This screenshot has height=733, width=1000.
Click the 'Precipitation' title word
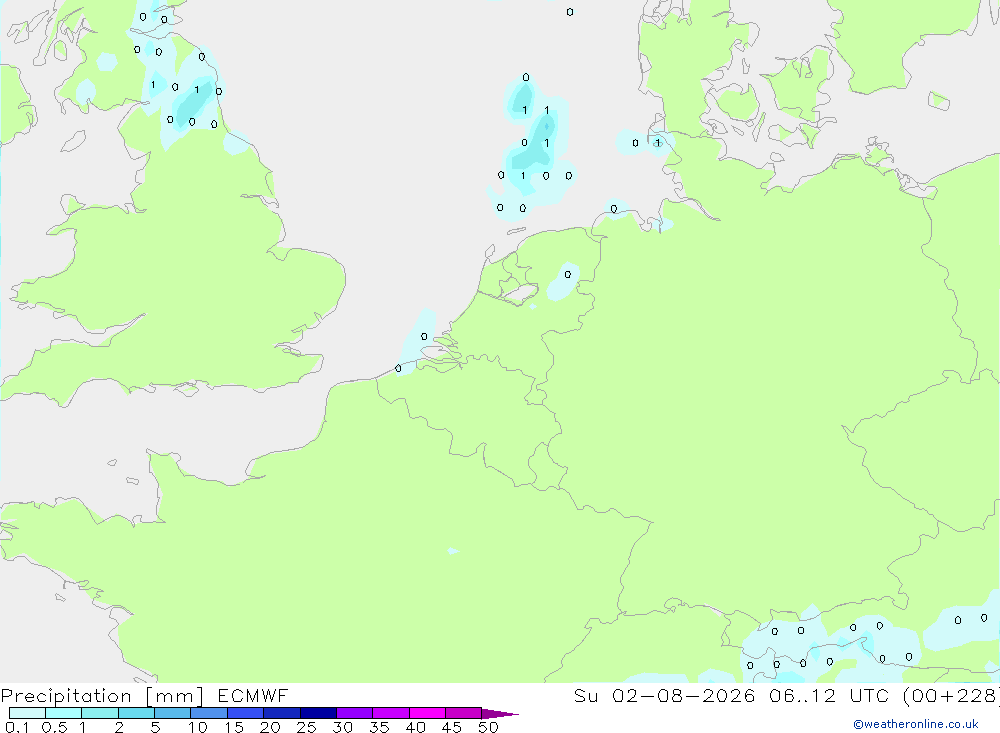(66, 696)
